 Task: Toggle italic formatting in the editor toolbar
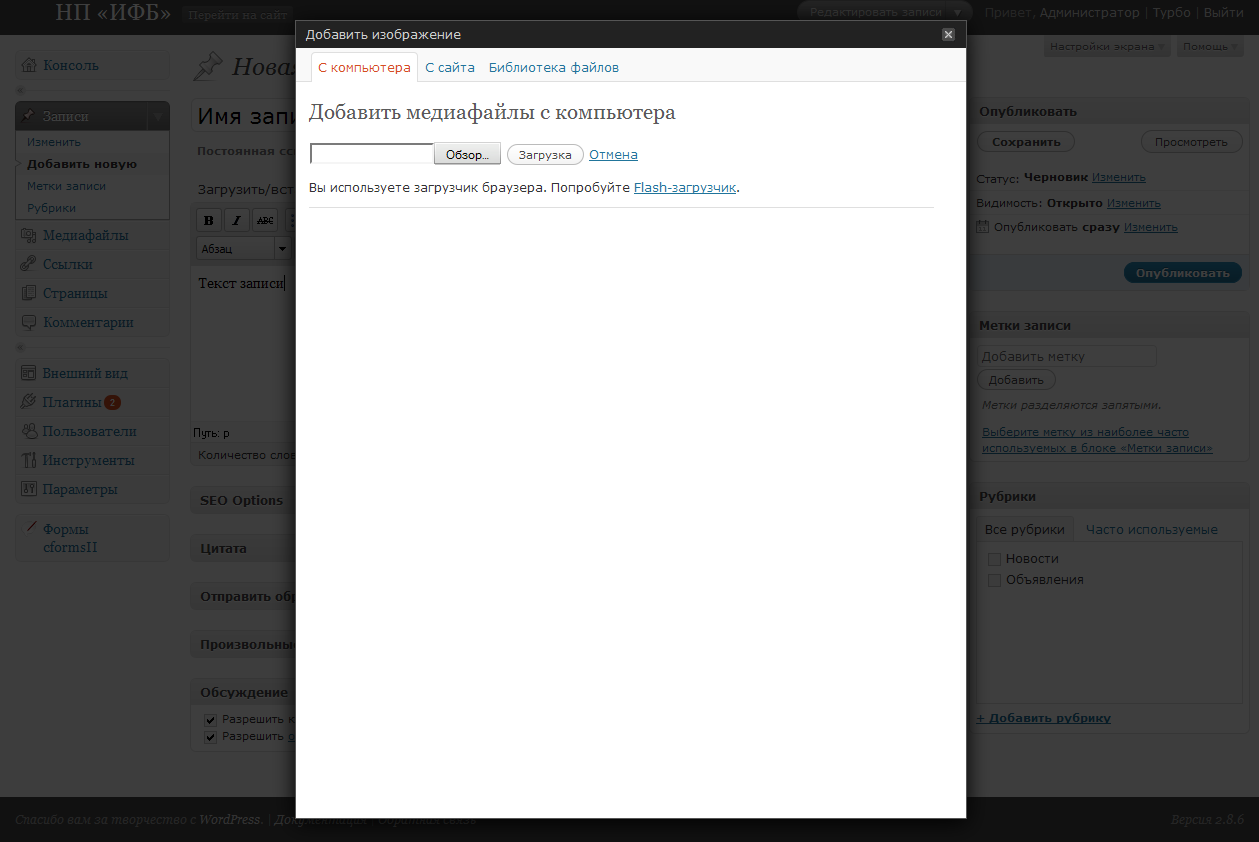236,221
